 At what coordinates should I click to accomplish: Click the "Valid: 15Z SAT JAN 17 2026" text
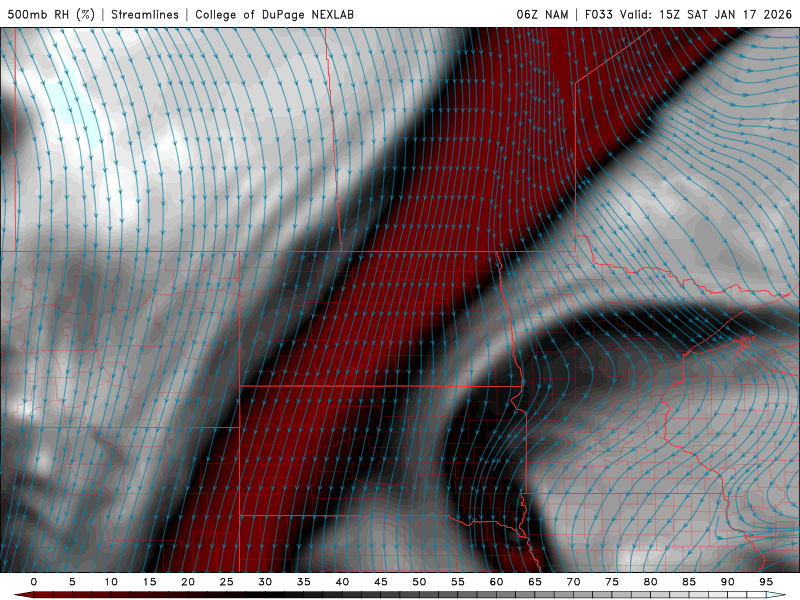(x=706, y=14)
